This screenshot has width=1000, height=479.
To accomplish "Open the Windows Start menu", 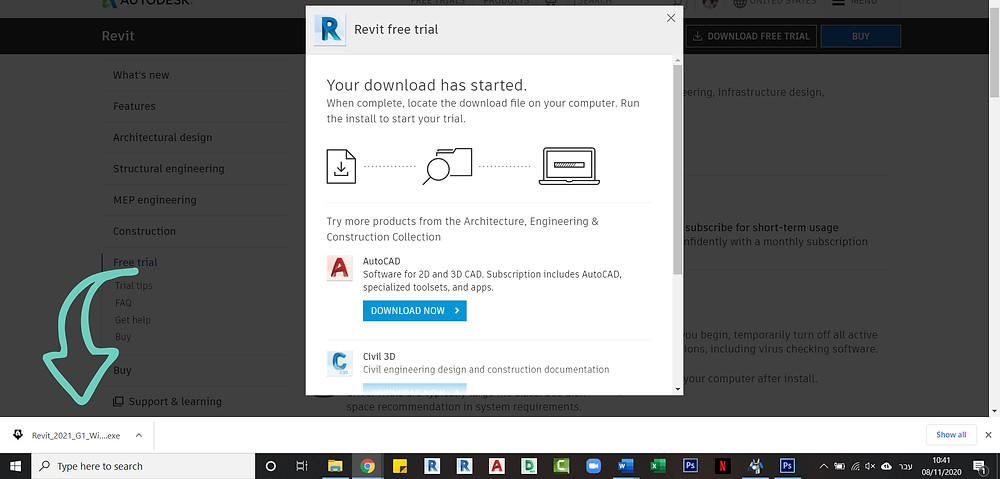I will pos(15,466).
